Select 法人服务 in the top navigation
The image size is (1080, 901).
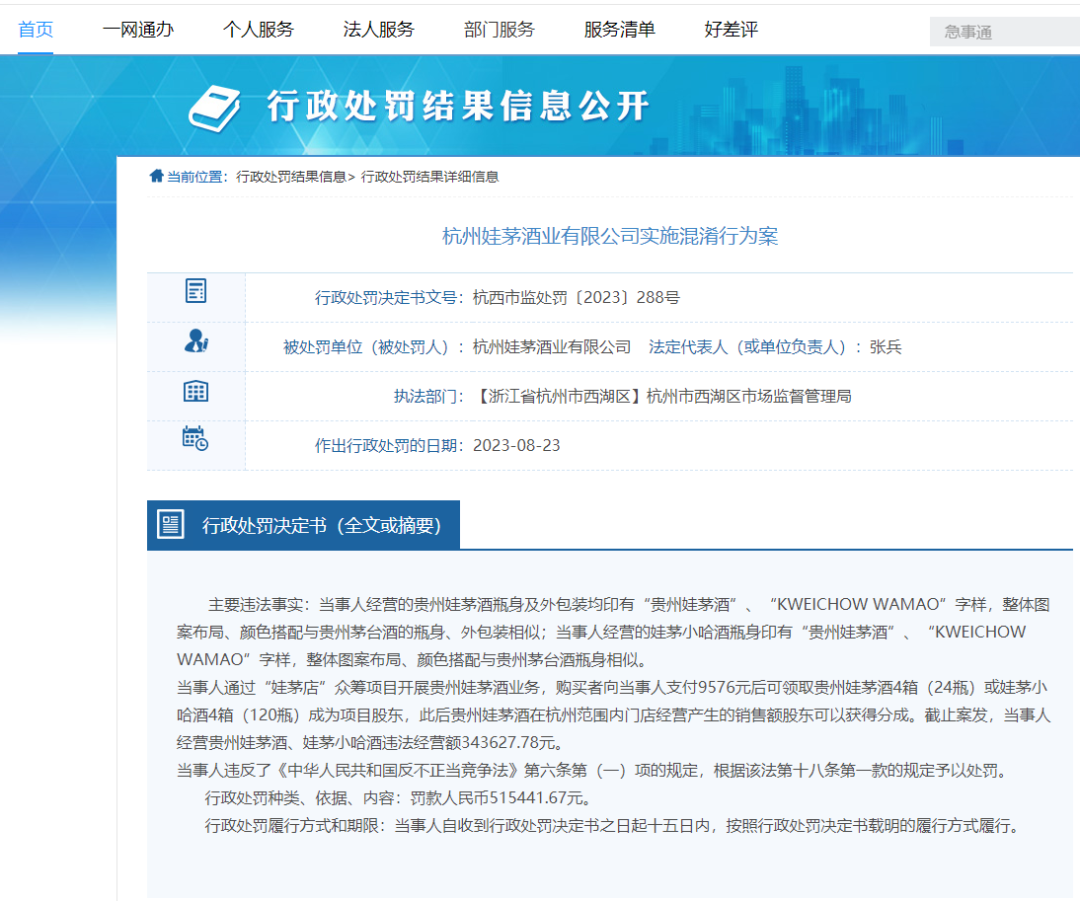coord(379,30)
